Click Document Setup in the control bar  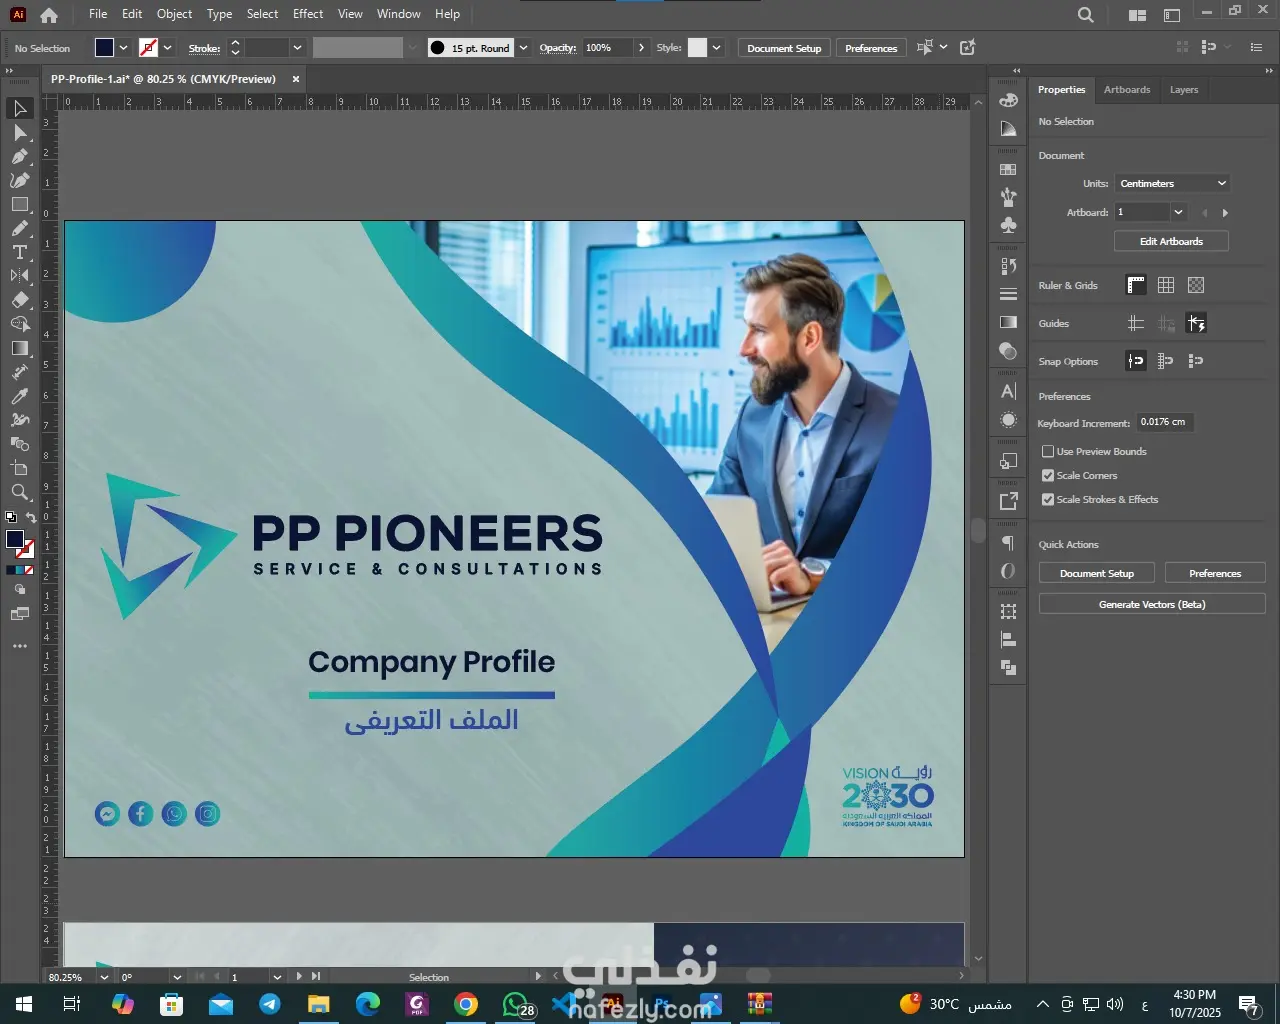pos(784,48)
